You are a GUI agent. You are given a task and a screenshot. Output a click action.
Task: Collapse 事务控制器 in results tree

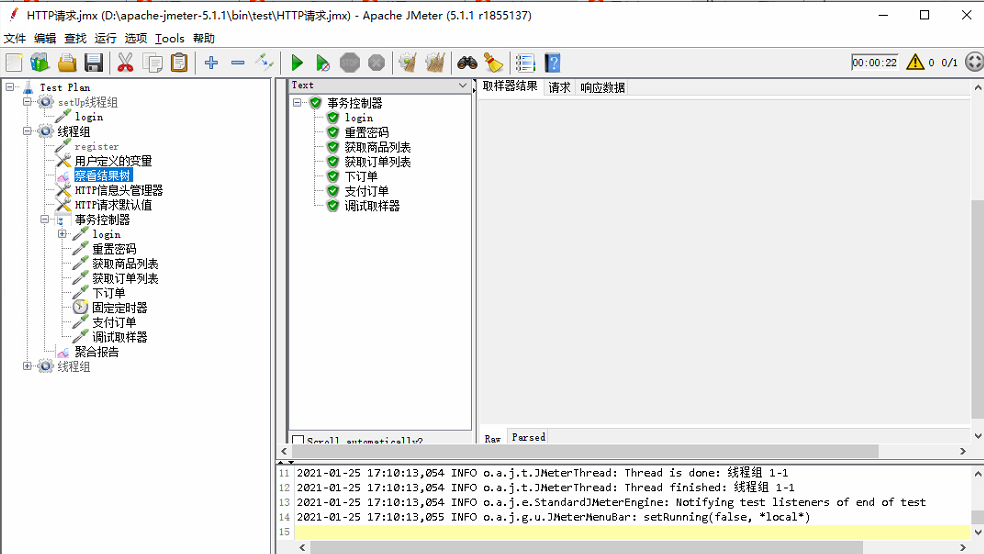(297, 102)
